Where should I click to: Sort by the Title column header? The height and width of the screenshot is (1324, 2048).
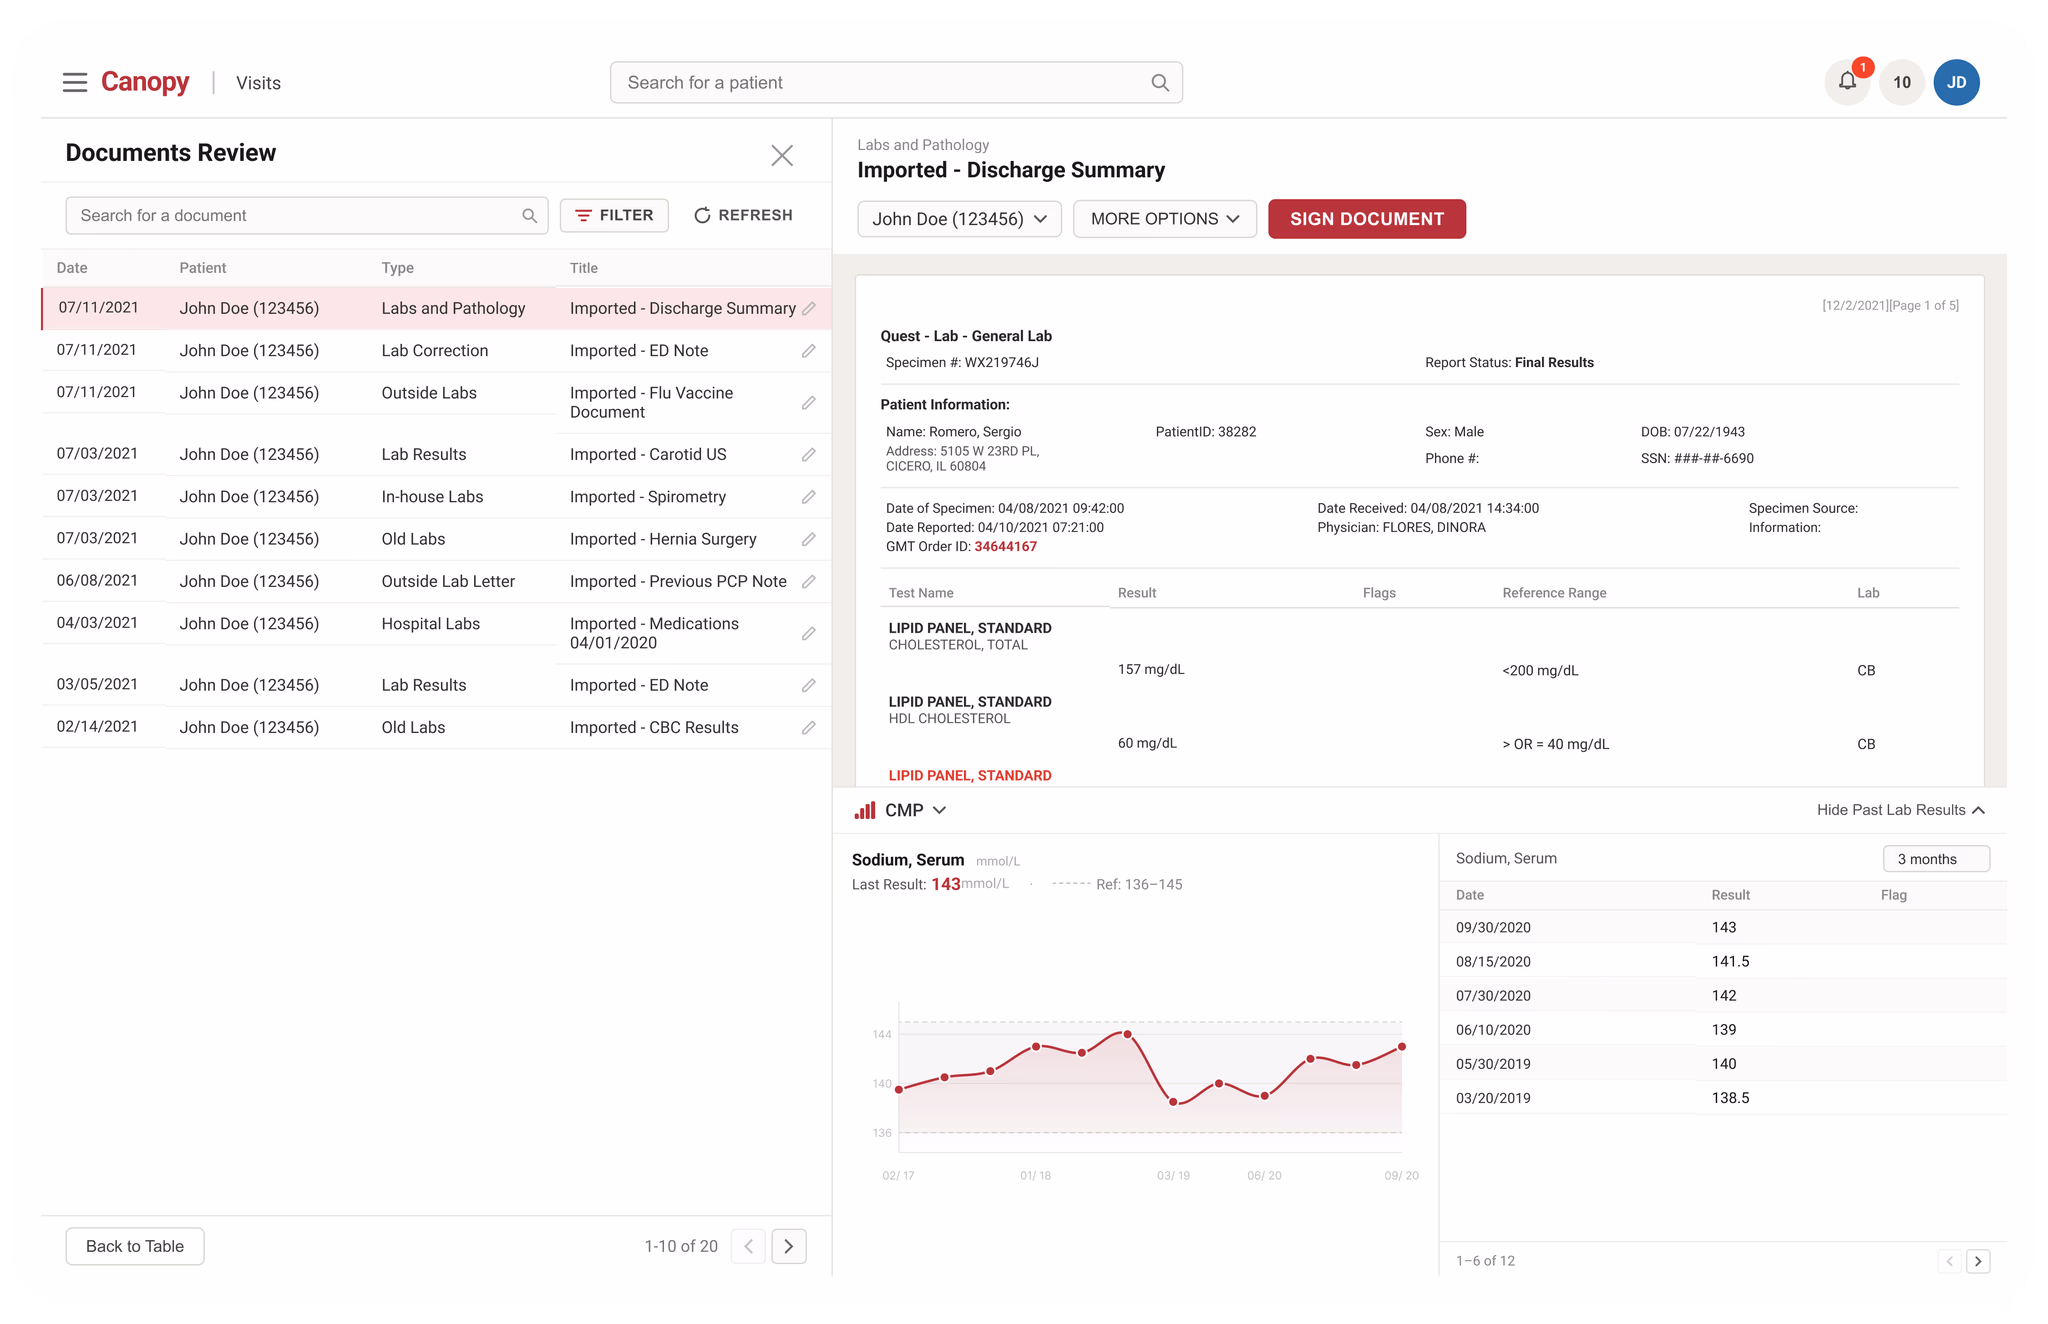(x=584, y=268)
